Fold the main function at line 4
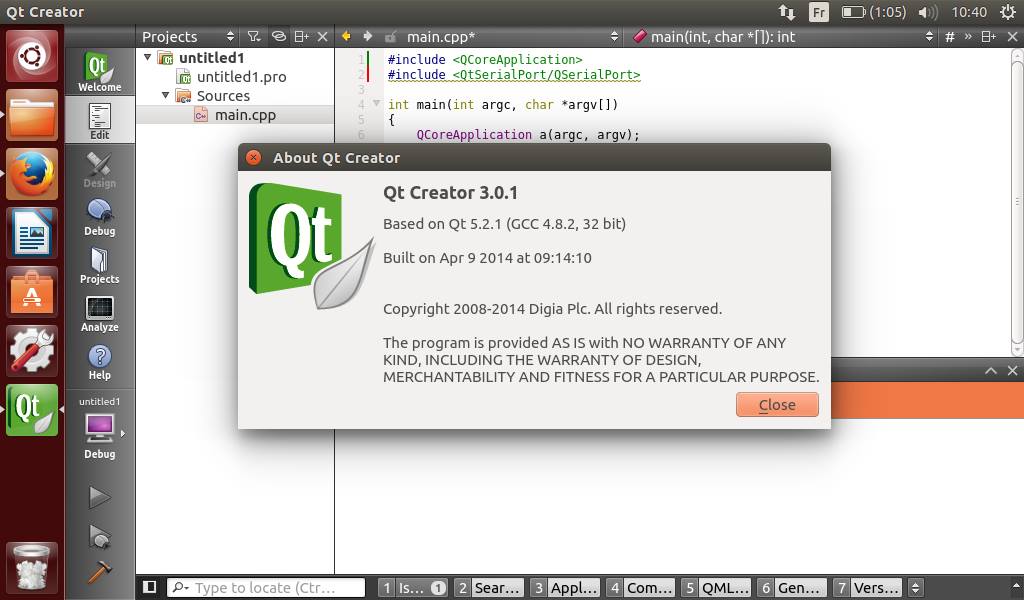Screen dimensions: 1024x600 376,103
